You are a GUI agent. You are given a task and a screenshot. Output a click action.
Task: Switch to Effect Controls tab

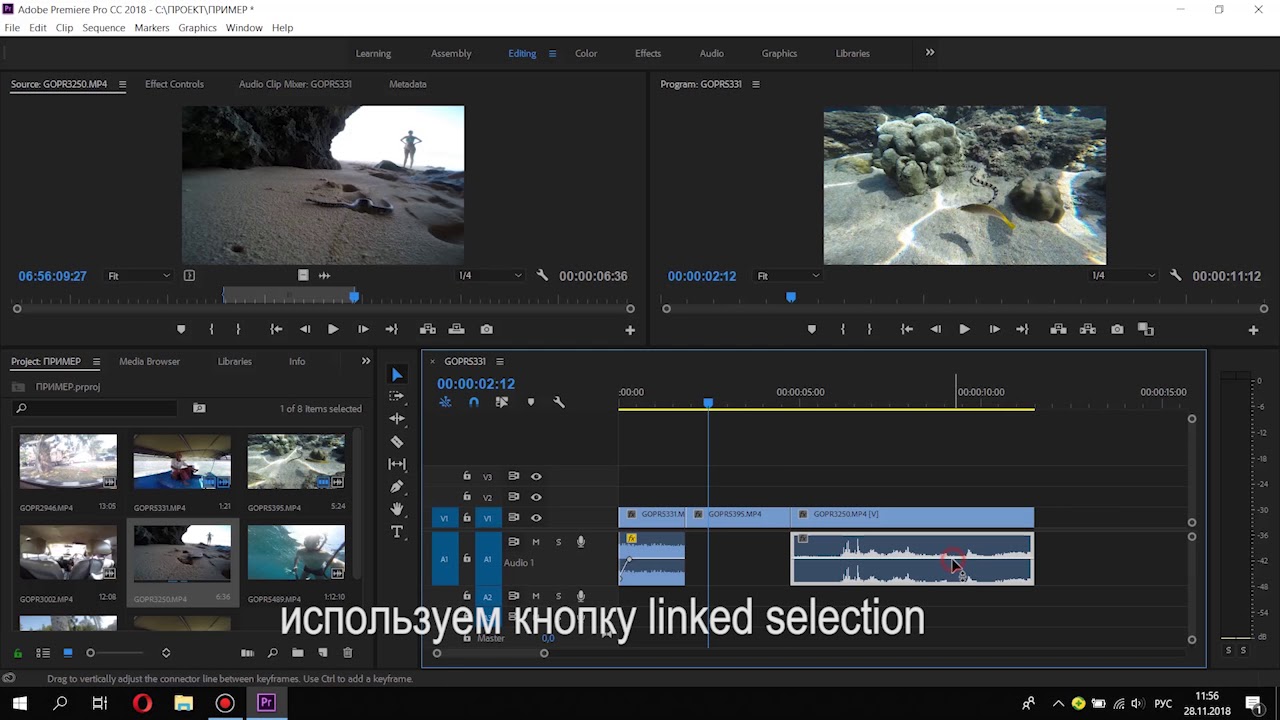174,84
